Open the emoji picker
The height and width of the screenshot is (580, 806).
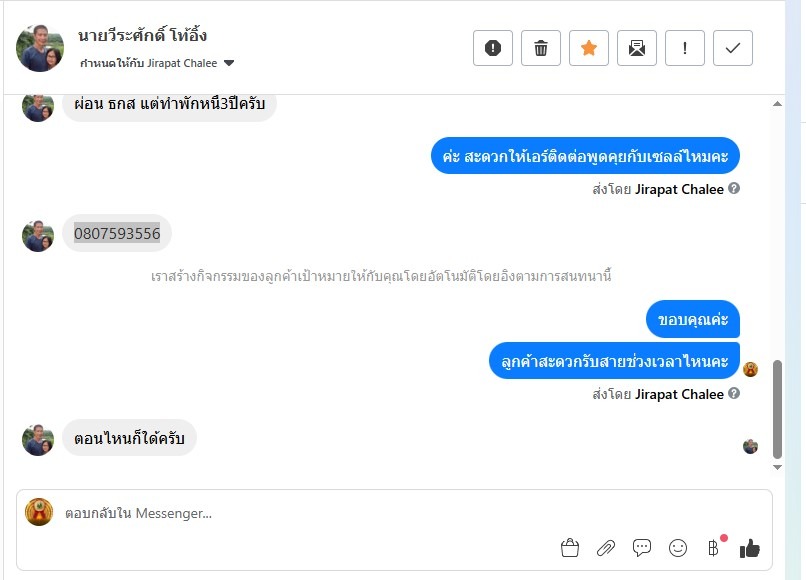tap(678, 547)
